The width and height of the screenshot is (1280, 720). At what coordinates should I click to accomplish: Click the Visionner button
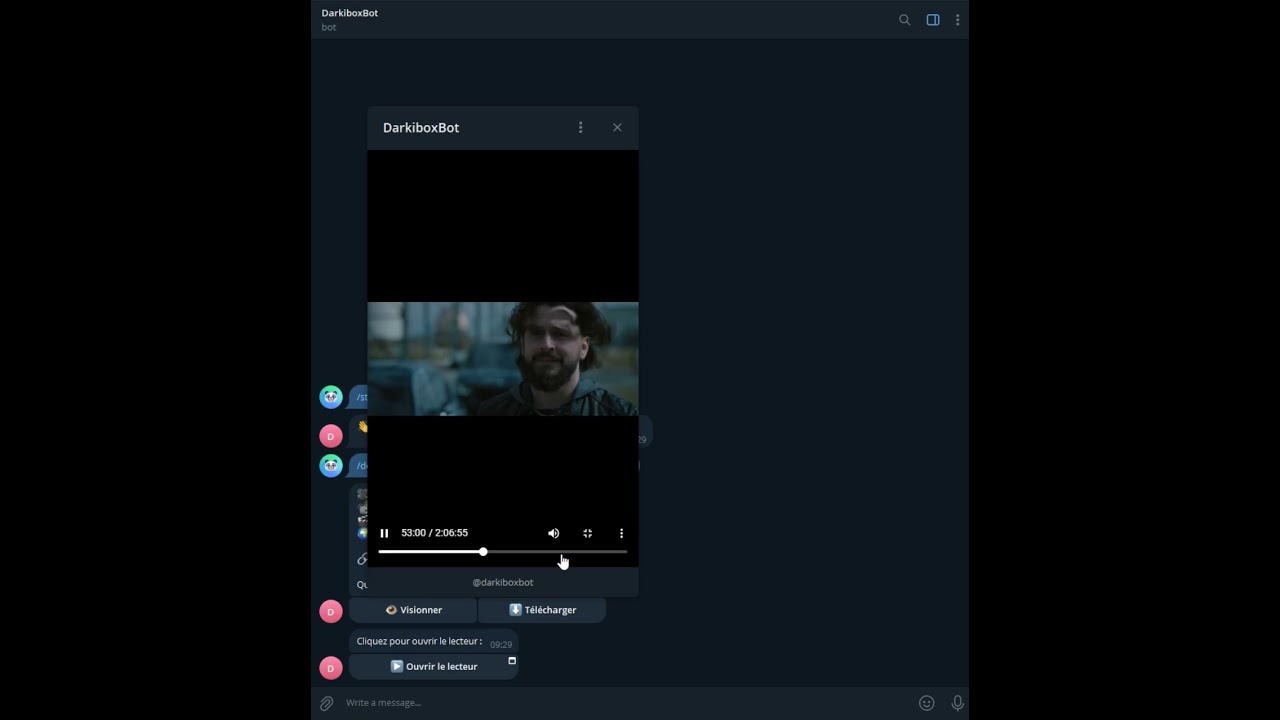click(413, 610)
